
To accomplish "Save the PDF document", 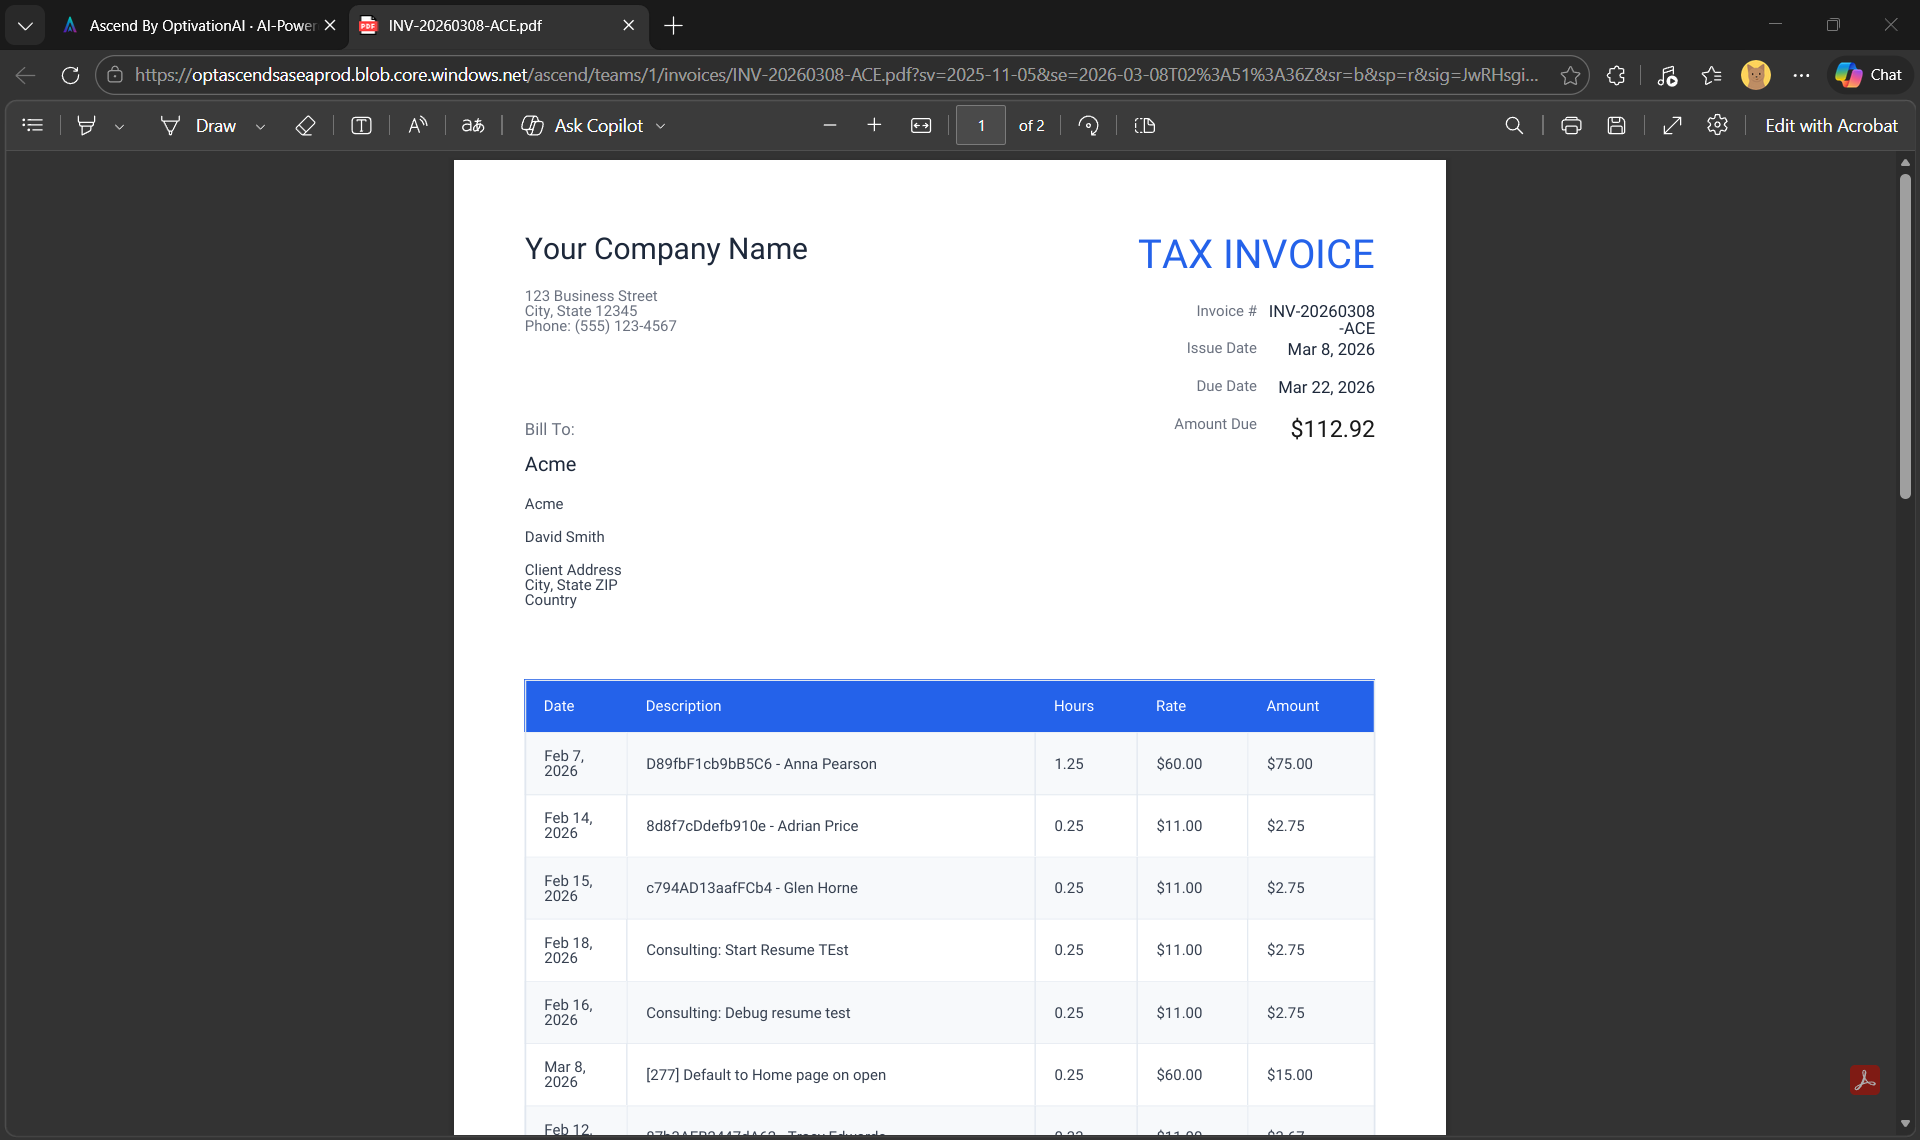I will (x=1617, y=125).
